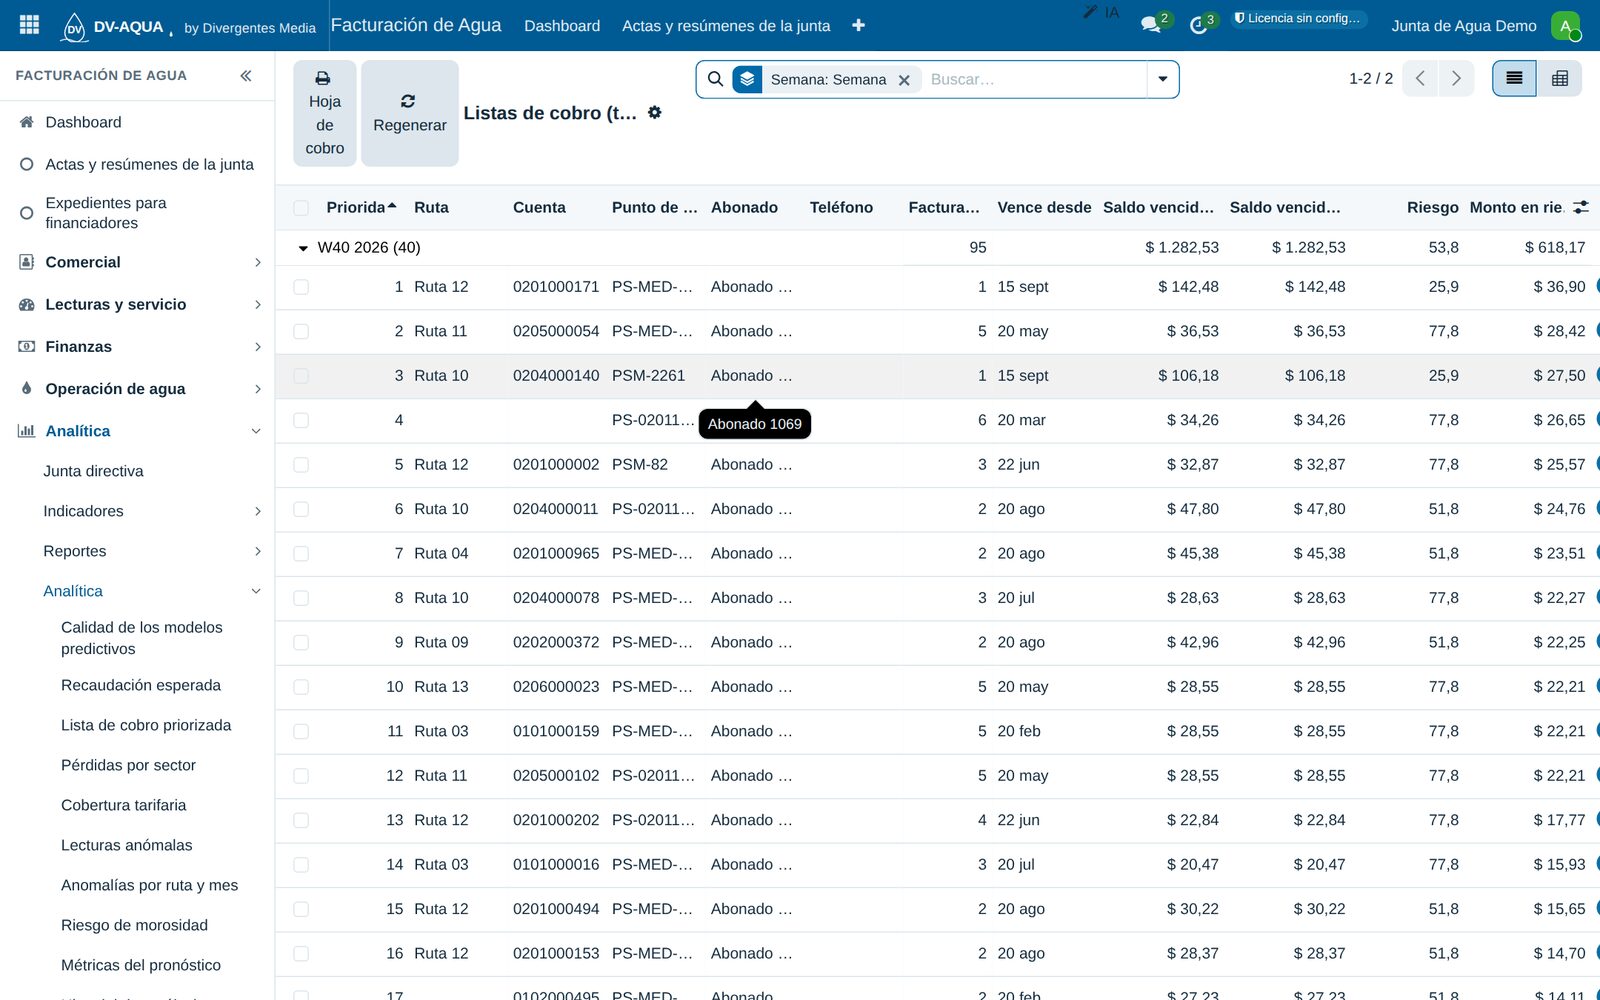
Task: Check the row with account 0204000140
Action: [301, 376]
